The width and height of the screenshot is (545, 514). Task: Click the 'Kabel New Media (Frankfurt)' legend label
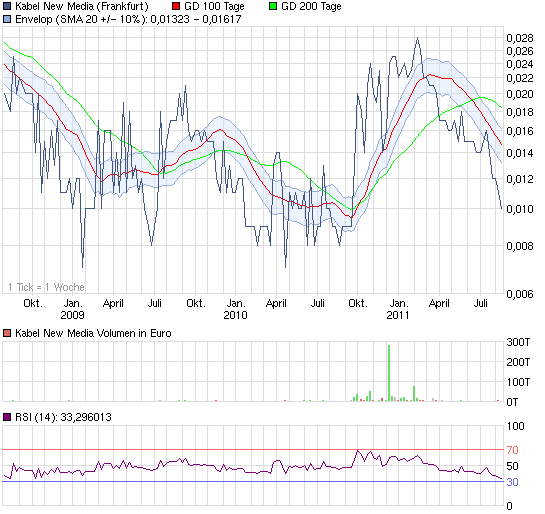tap(82, 6)
